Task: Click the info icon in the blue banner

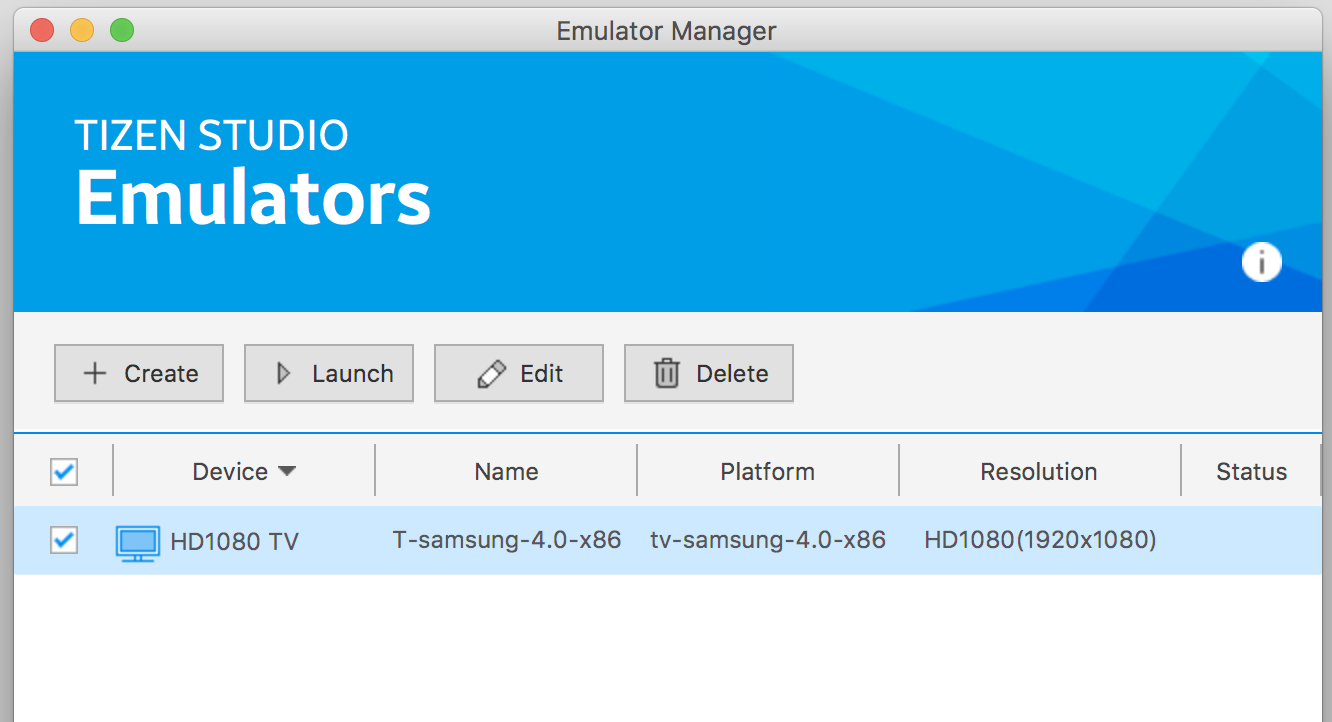Action: tap(1261, 262)
